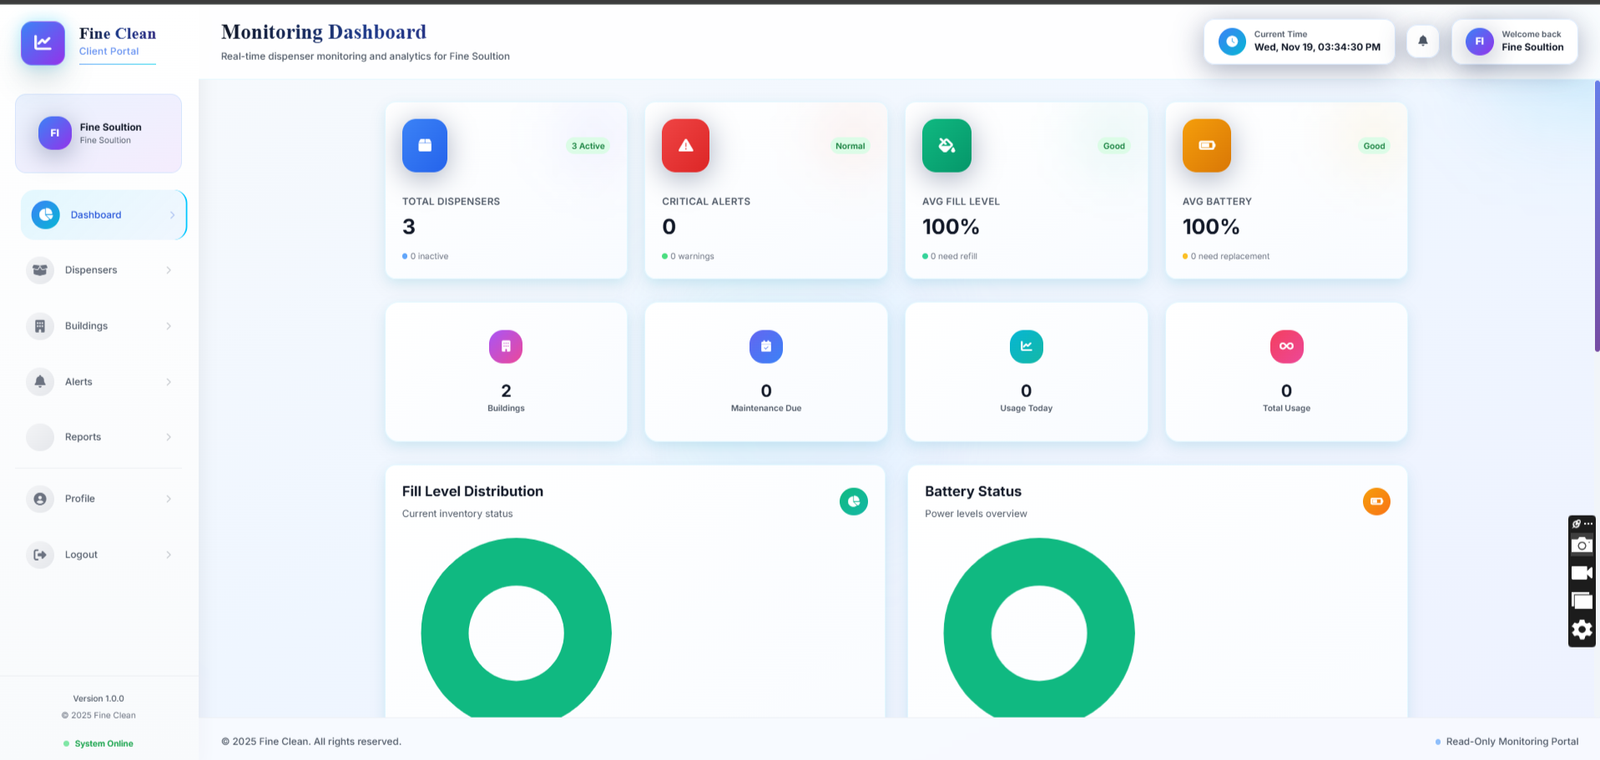Screen dimensions: 1600x760
Task: Navigate to Buildings in the sidebar
Action: pyautogui.click(x=99, y=326)
